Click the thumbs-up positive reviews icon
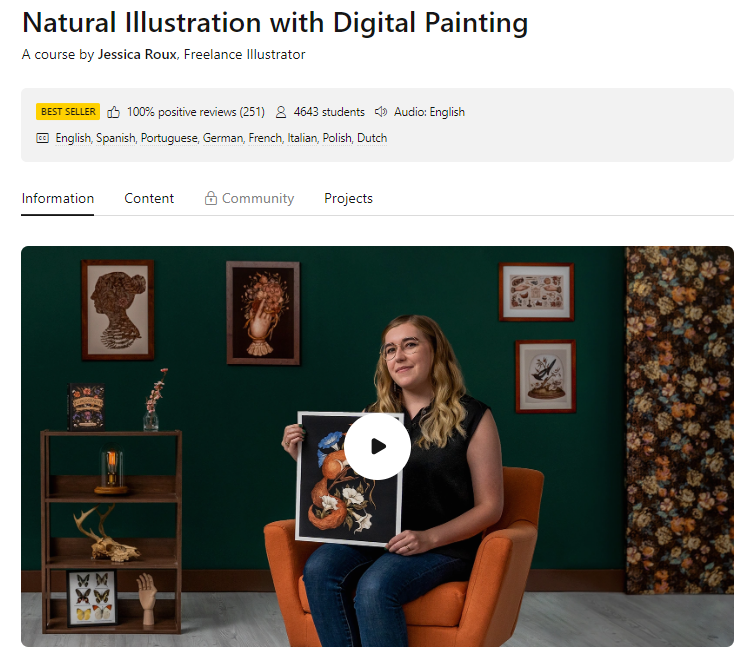Image resolution: width=749 pixels, height=658 pixels. click(x=114, y=112)
